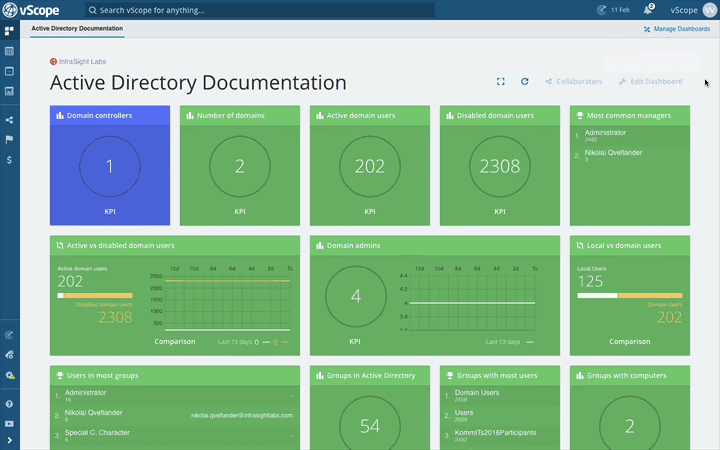The image size is (720, 450).
Task: Open the dollar billing sidebar icon
Action: point(9,160)
